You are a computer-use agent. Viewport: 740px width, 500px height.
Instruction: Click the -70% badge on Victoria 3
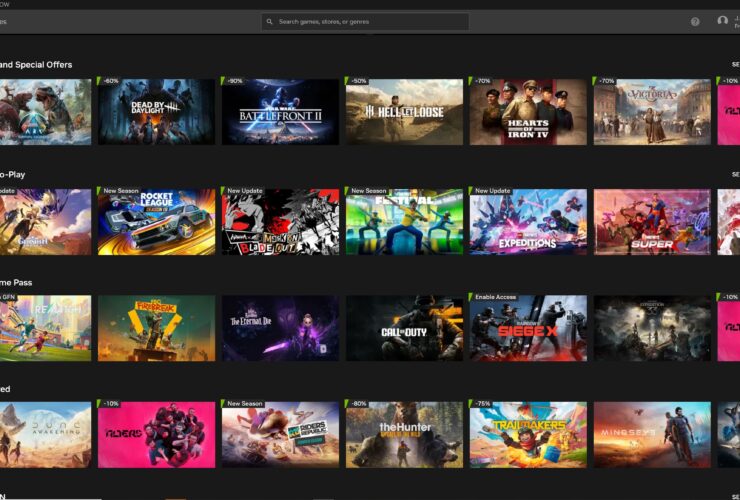pyautogui.click(x=605, y=81)
